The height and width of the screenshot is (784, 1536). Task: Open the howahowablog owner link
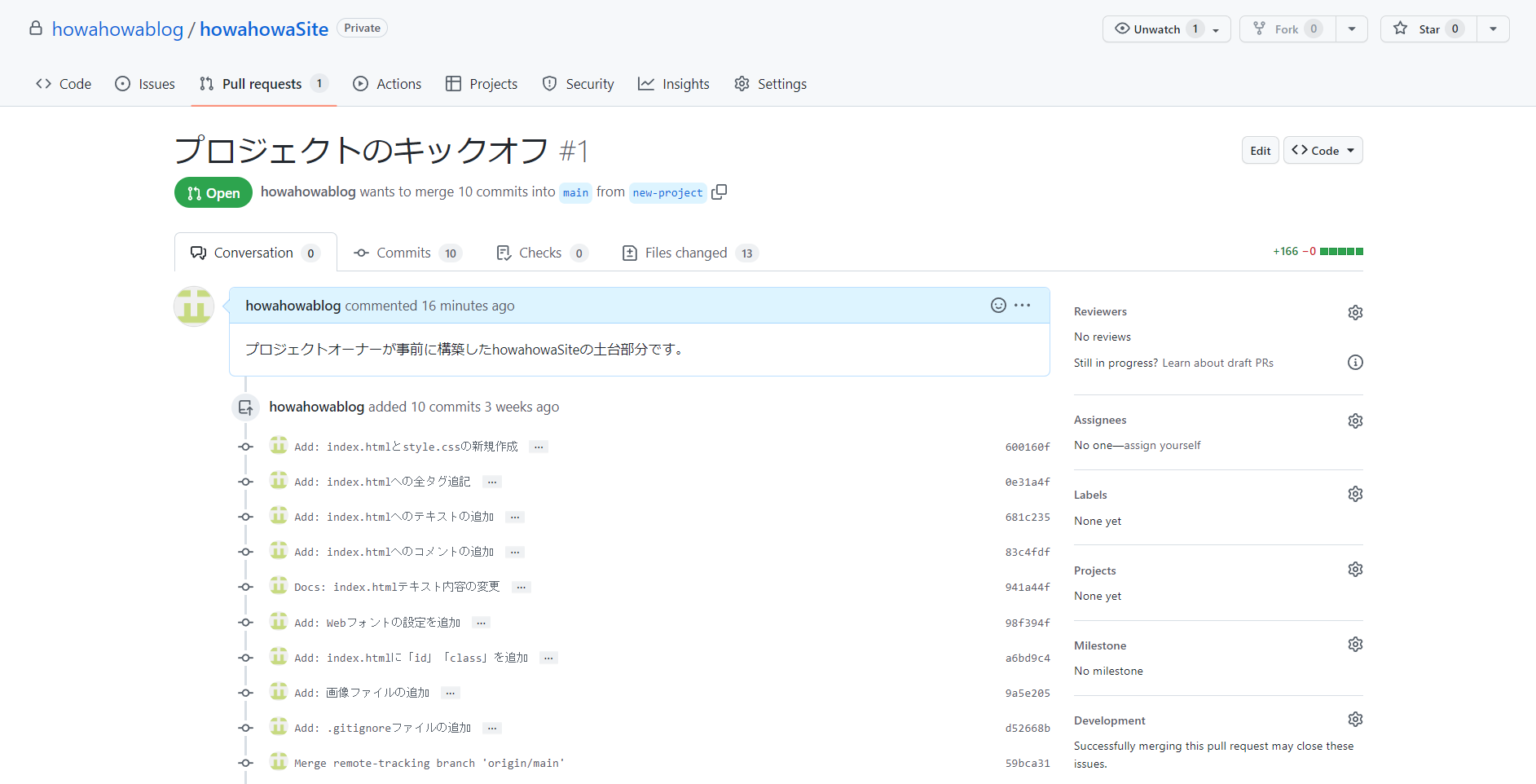point(117,29)
